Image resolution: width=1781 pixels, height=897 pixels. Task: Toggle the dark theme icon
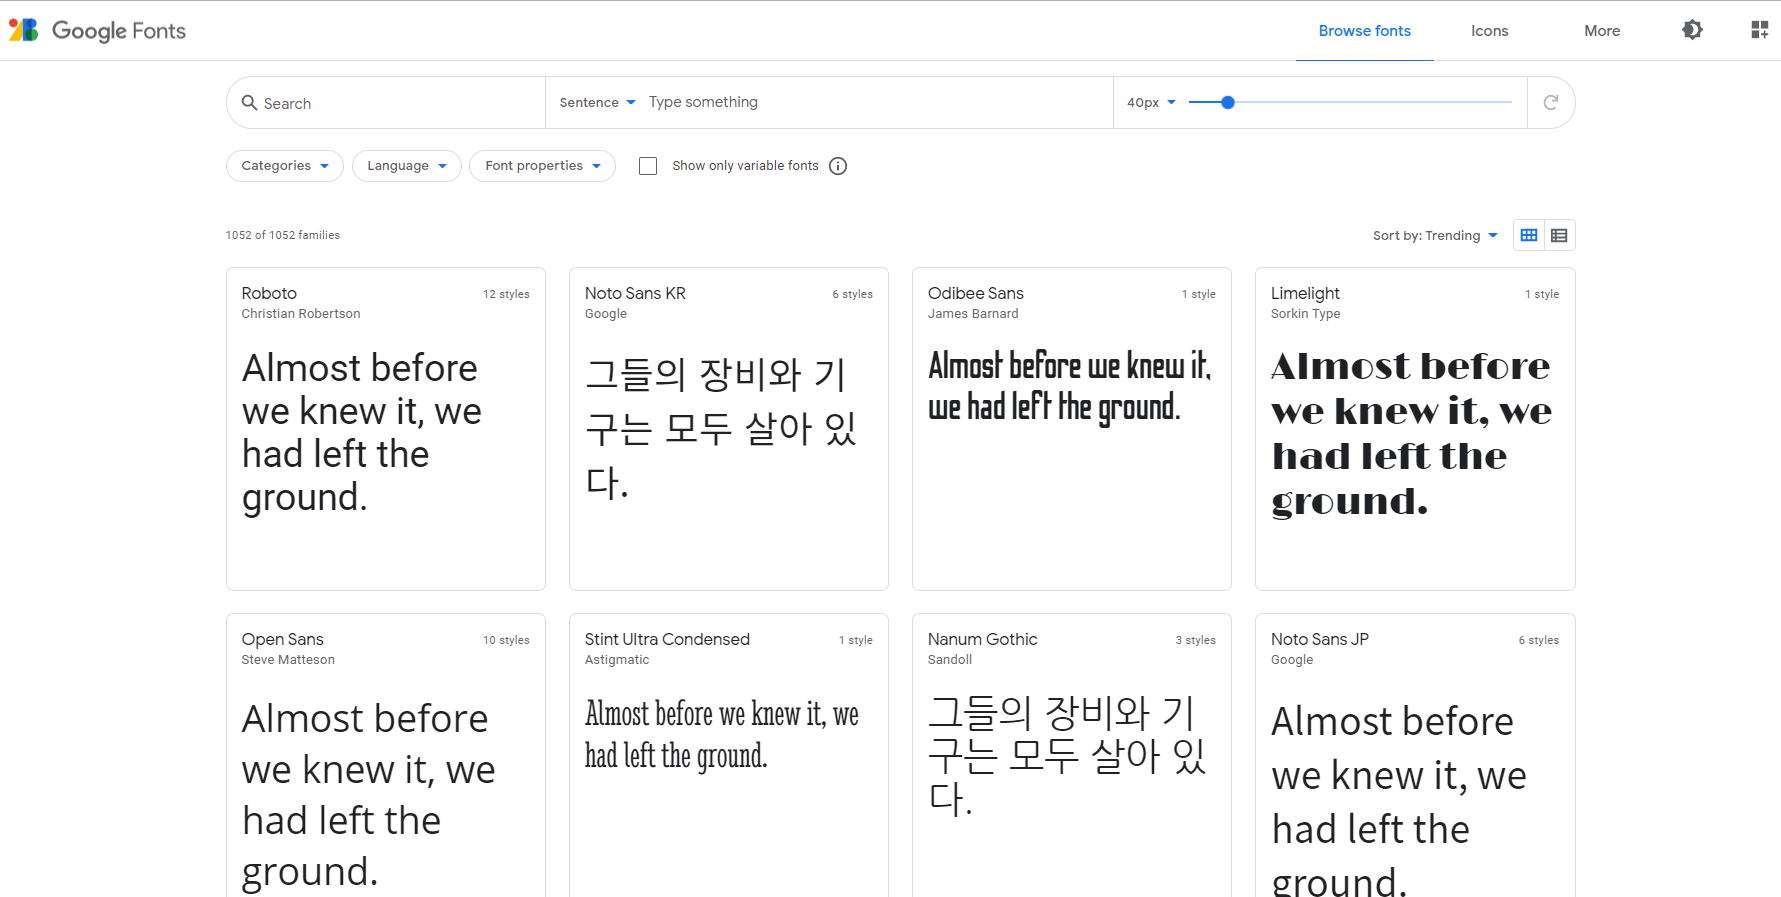tap(1692, 30)
